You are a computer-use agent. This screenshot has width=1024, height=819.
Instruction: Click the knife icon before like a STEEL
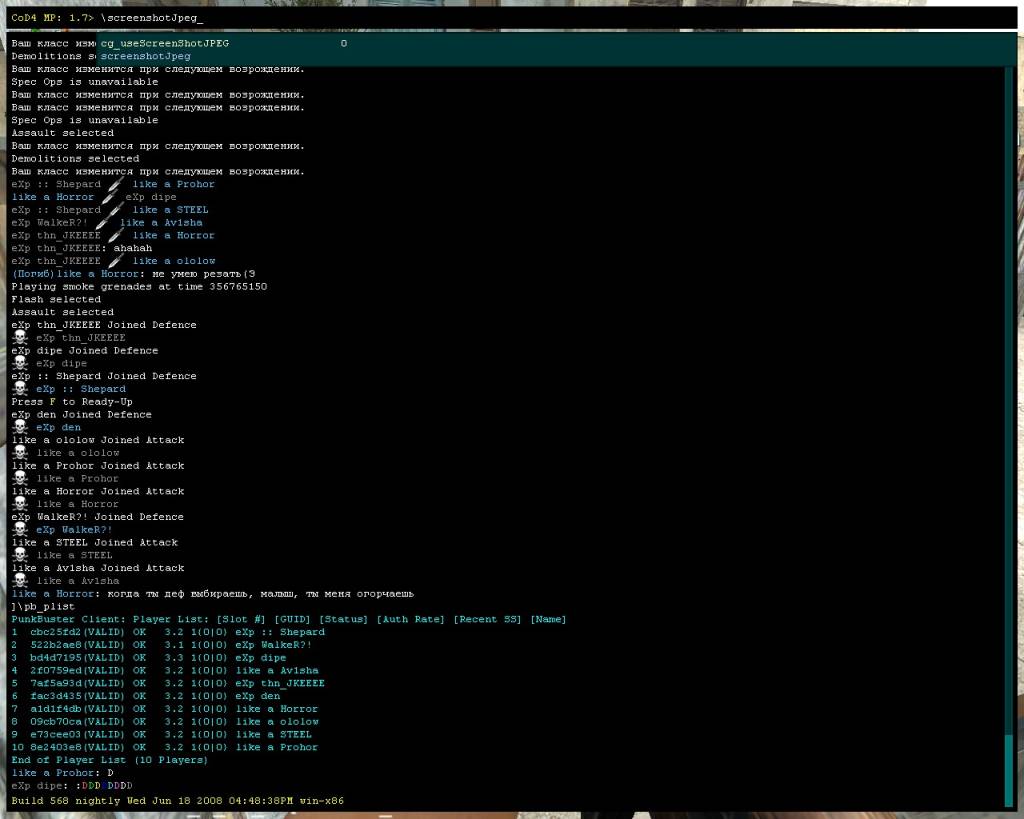115,210
